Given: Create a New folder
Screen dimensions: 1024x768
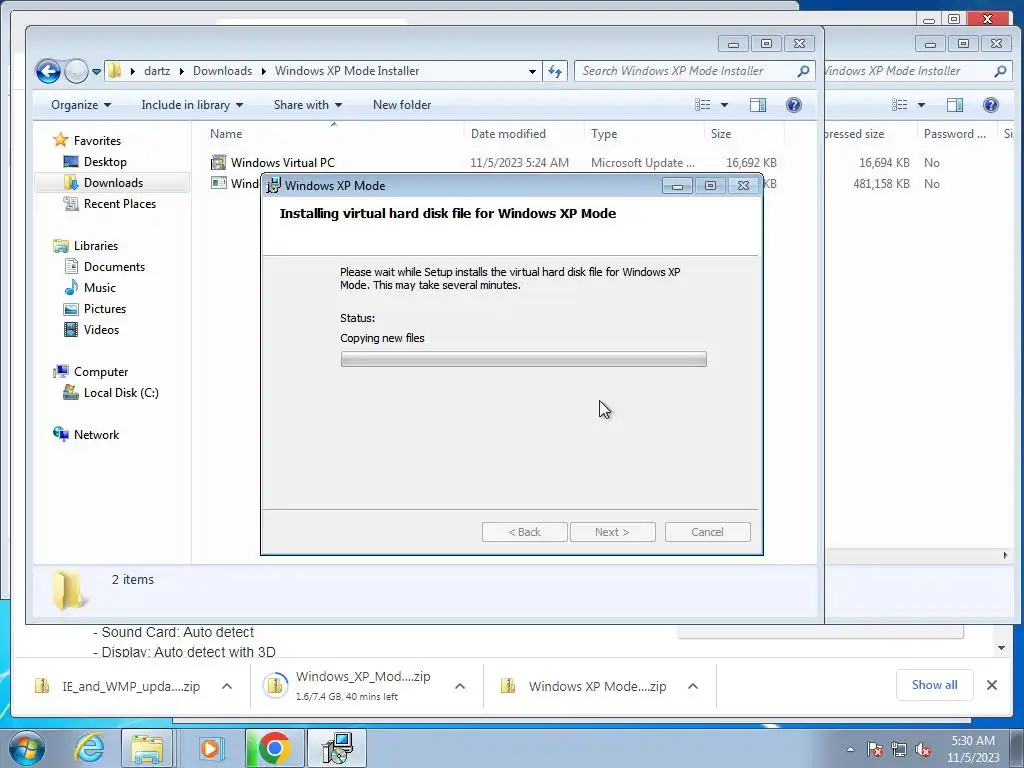Looking at the screenshot, I should click(x=402, y=104).
